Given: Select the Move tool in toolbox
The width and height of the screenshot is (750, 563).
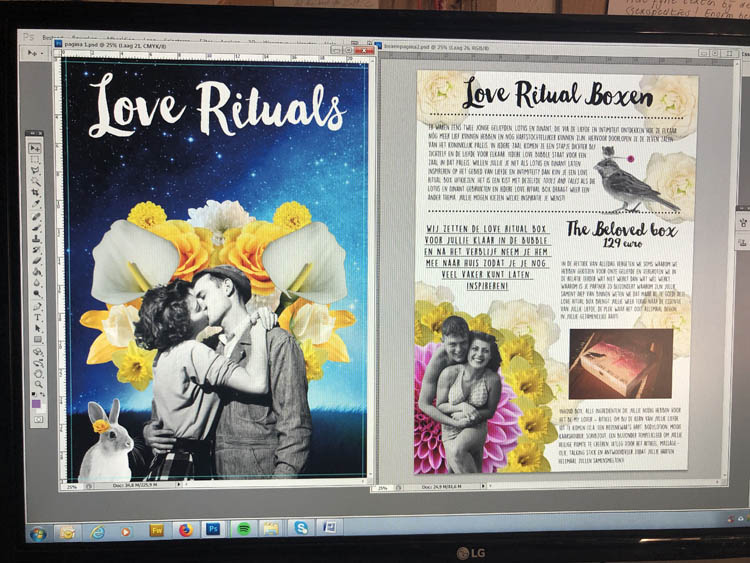Looking at the screenshot, I should coord(35,147).
